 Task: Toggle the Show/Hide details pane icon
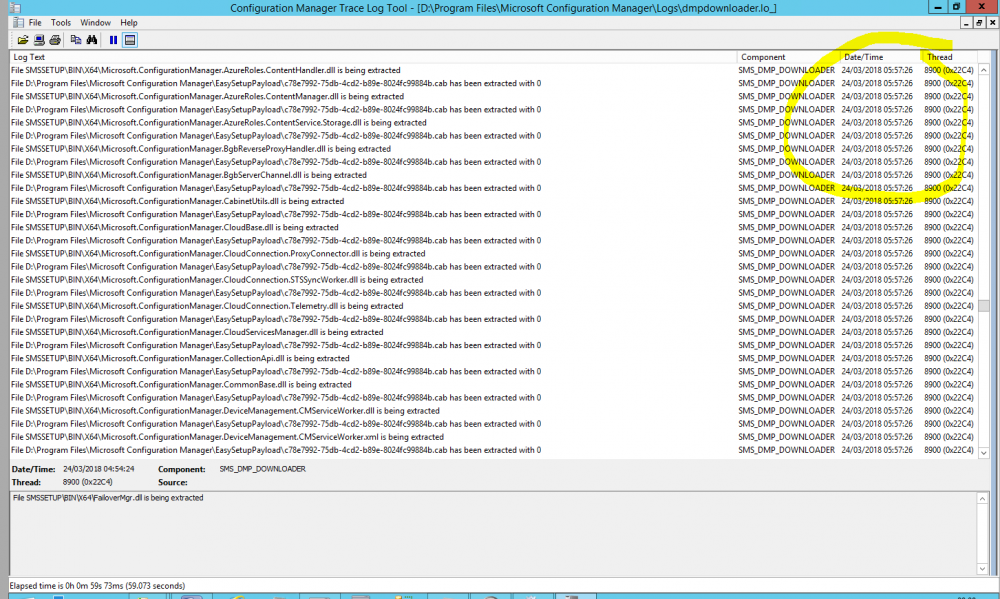pyautogui.click(x=130, y=40)
